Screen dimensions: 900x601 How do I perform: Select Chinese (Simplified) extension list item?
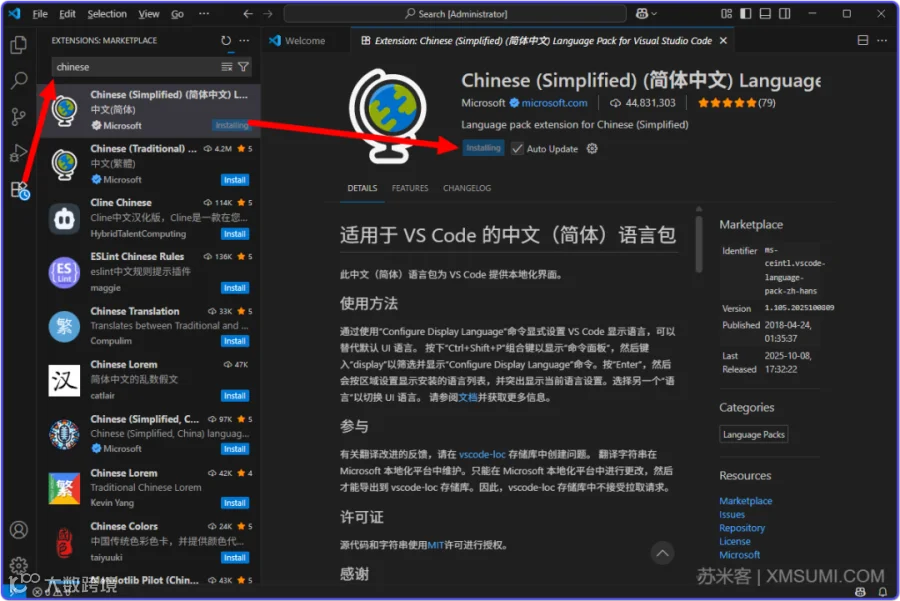(x=150, y=110)
